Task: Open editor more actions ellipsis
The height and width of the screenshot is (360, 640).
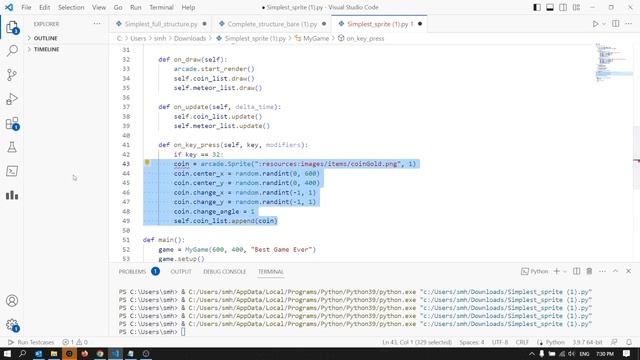Action: 629,24
